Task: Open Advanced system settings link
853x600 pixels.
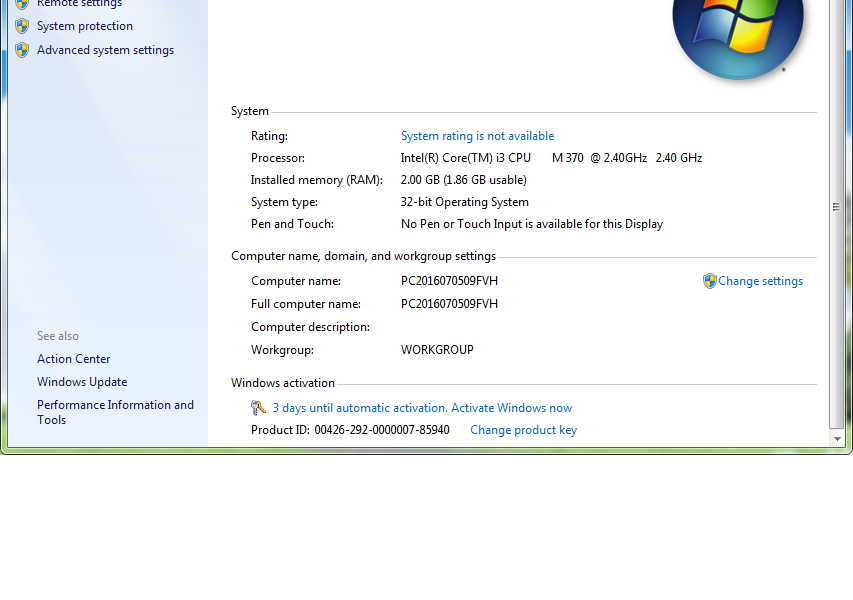Action: [x=106, y=50]
